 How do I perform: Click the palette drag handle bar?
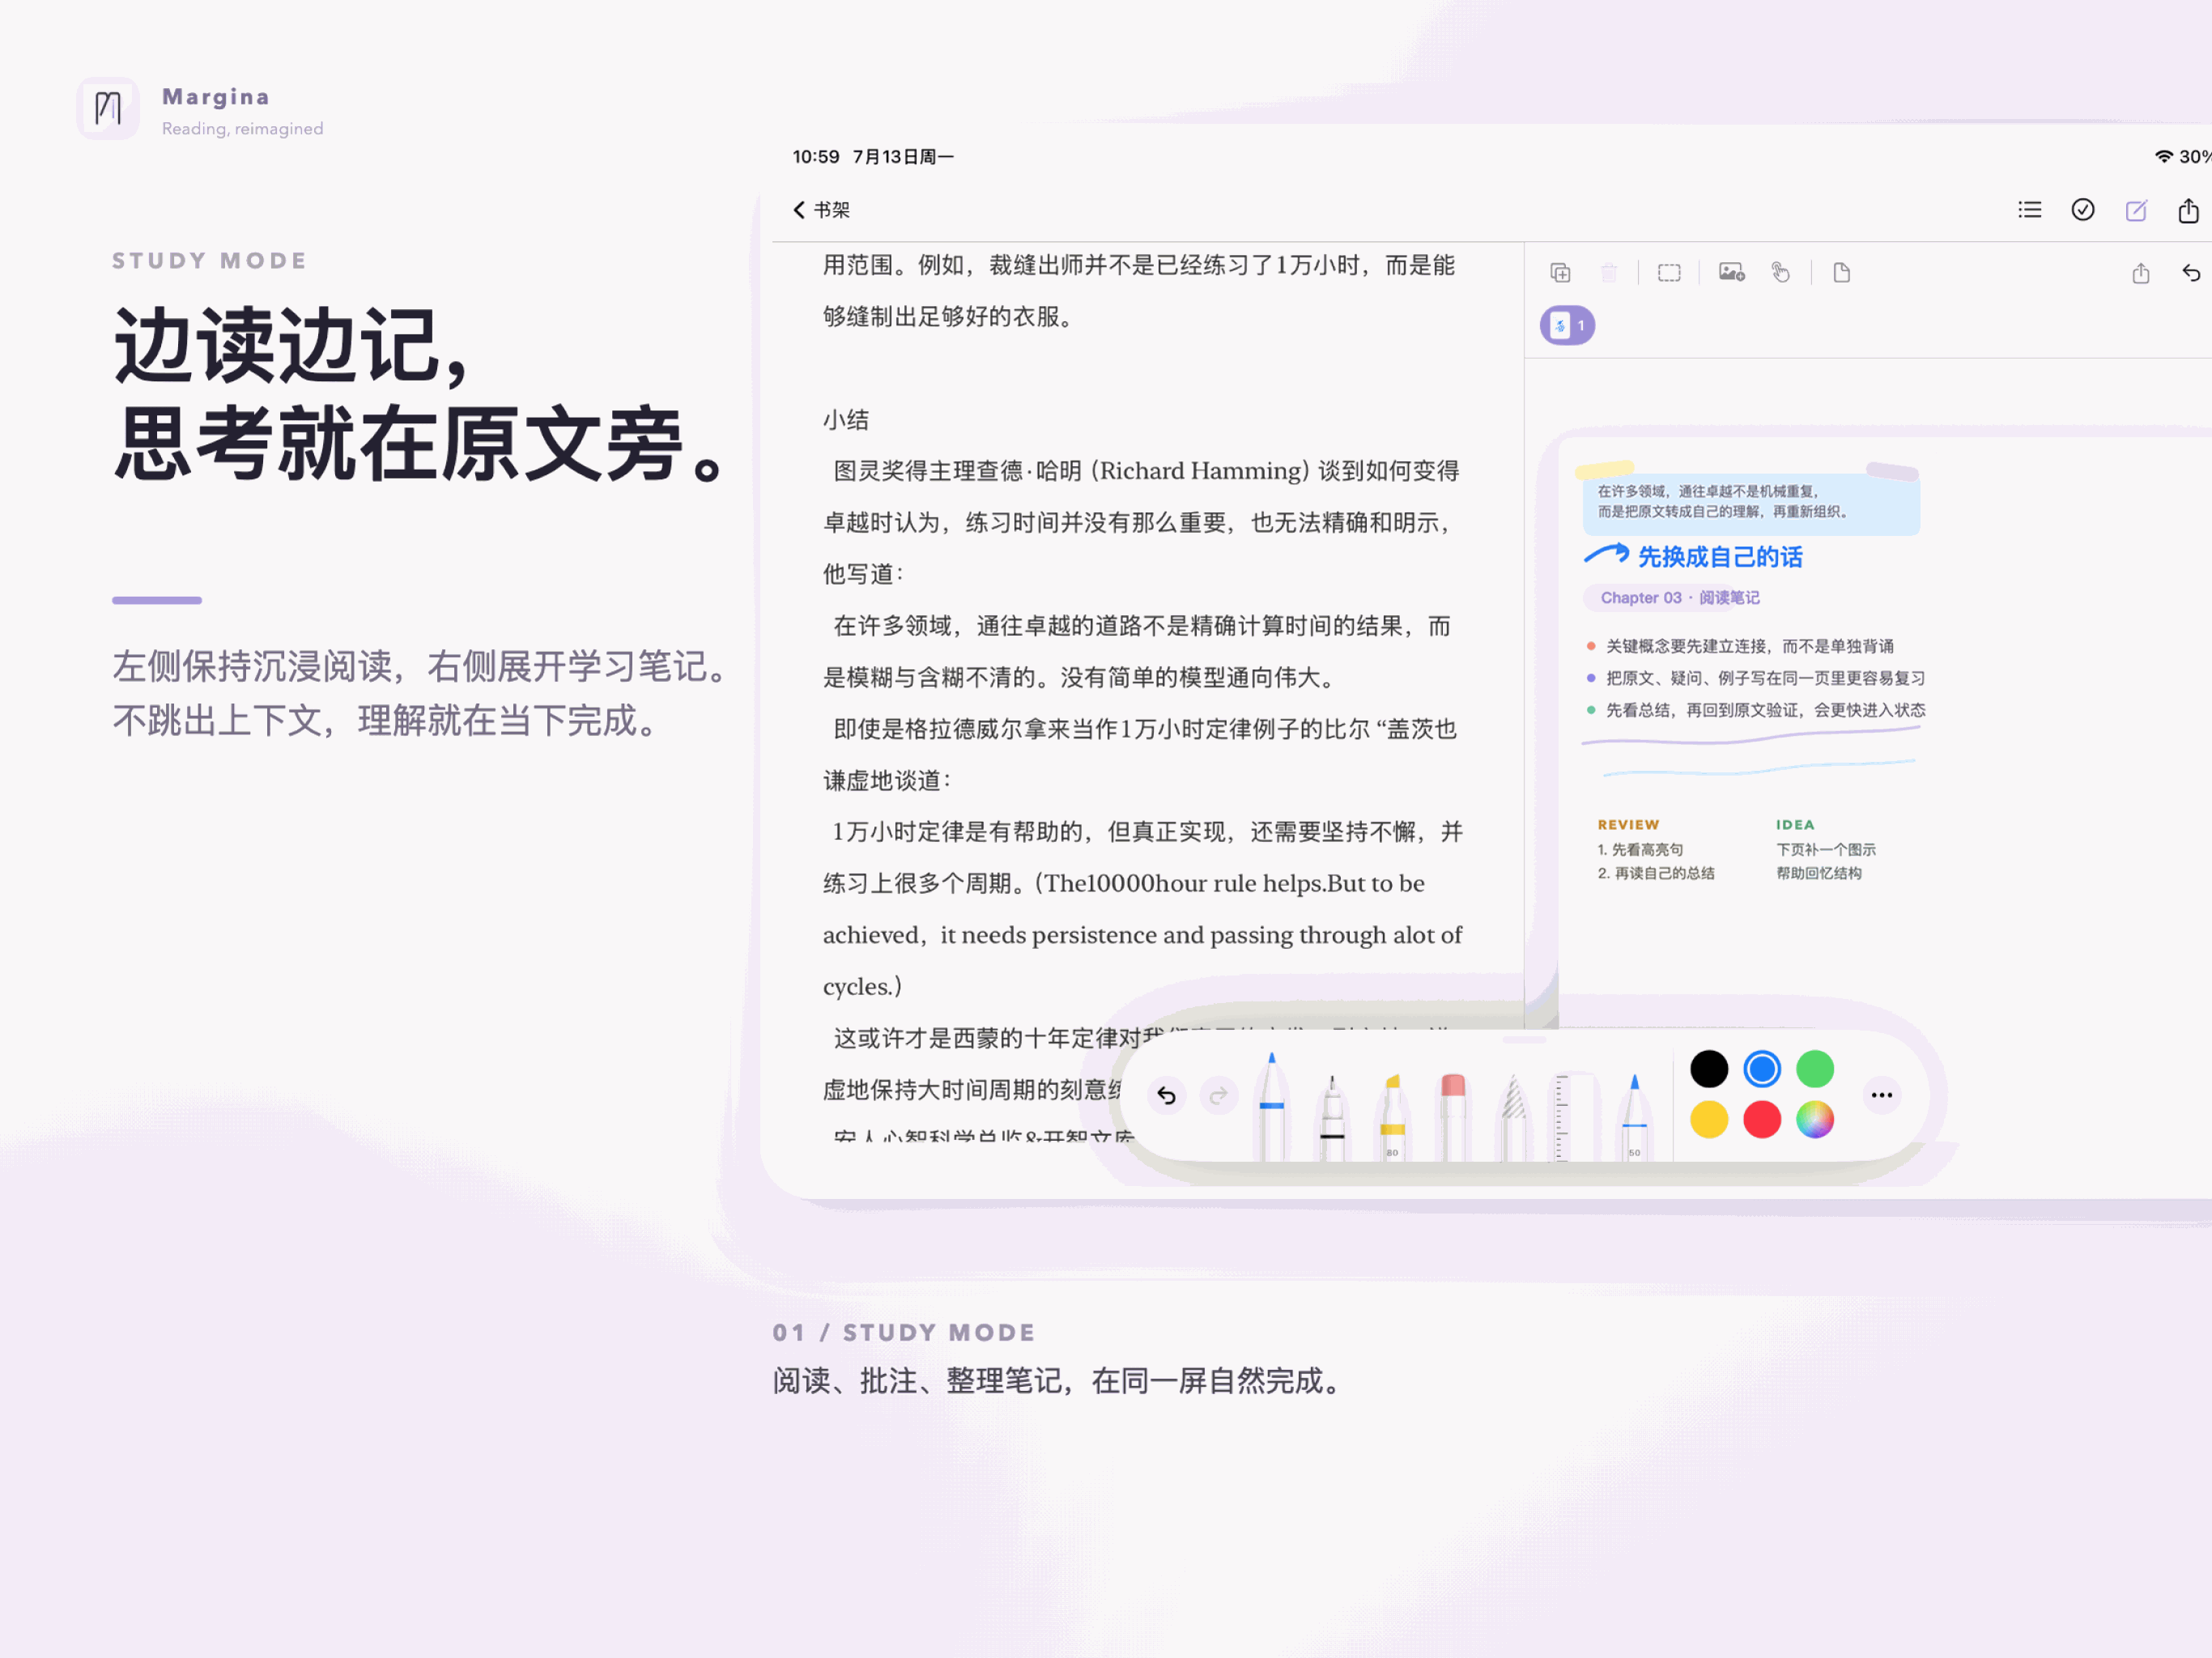pos(1524,1039)
